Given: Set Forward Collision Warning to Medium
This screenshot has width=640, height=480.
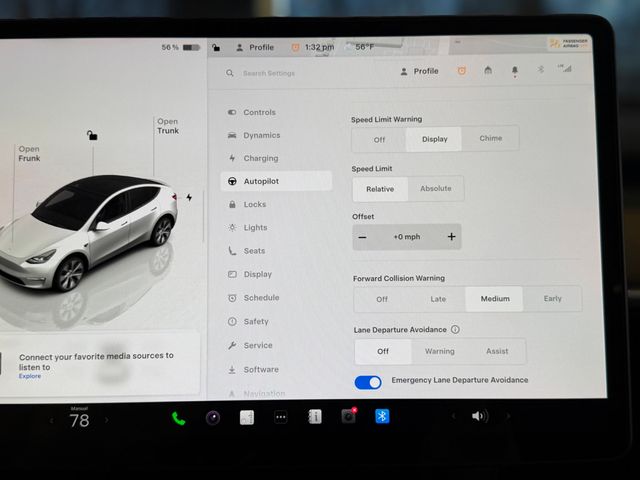Looking at the screenshot, I should 495,299.
